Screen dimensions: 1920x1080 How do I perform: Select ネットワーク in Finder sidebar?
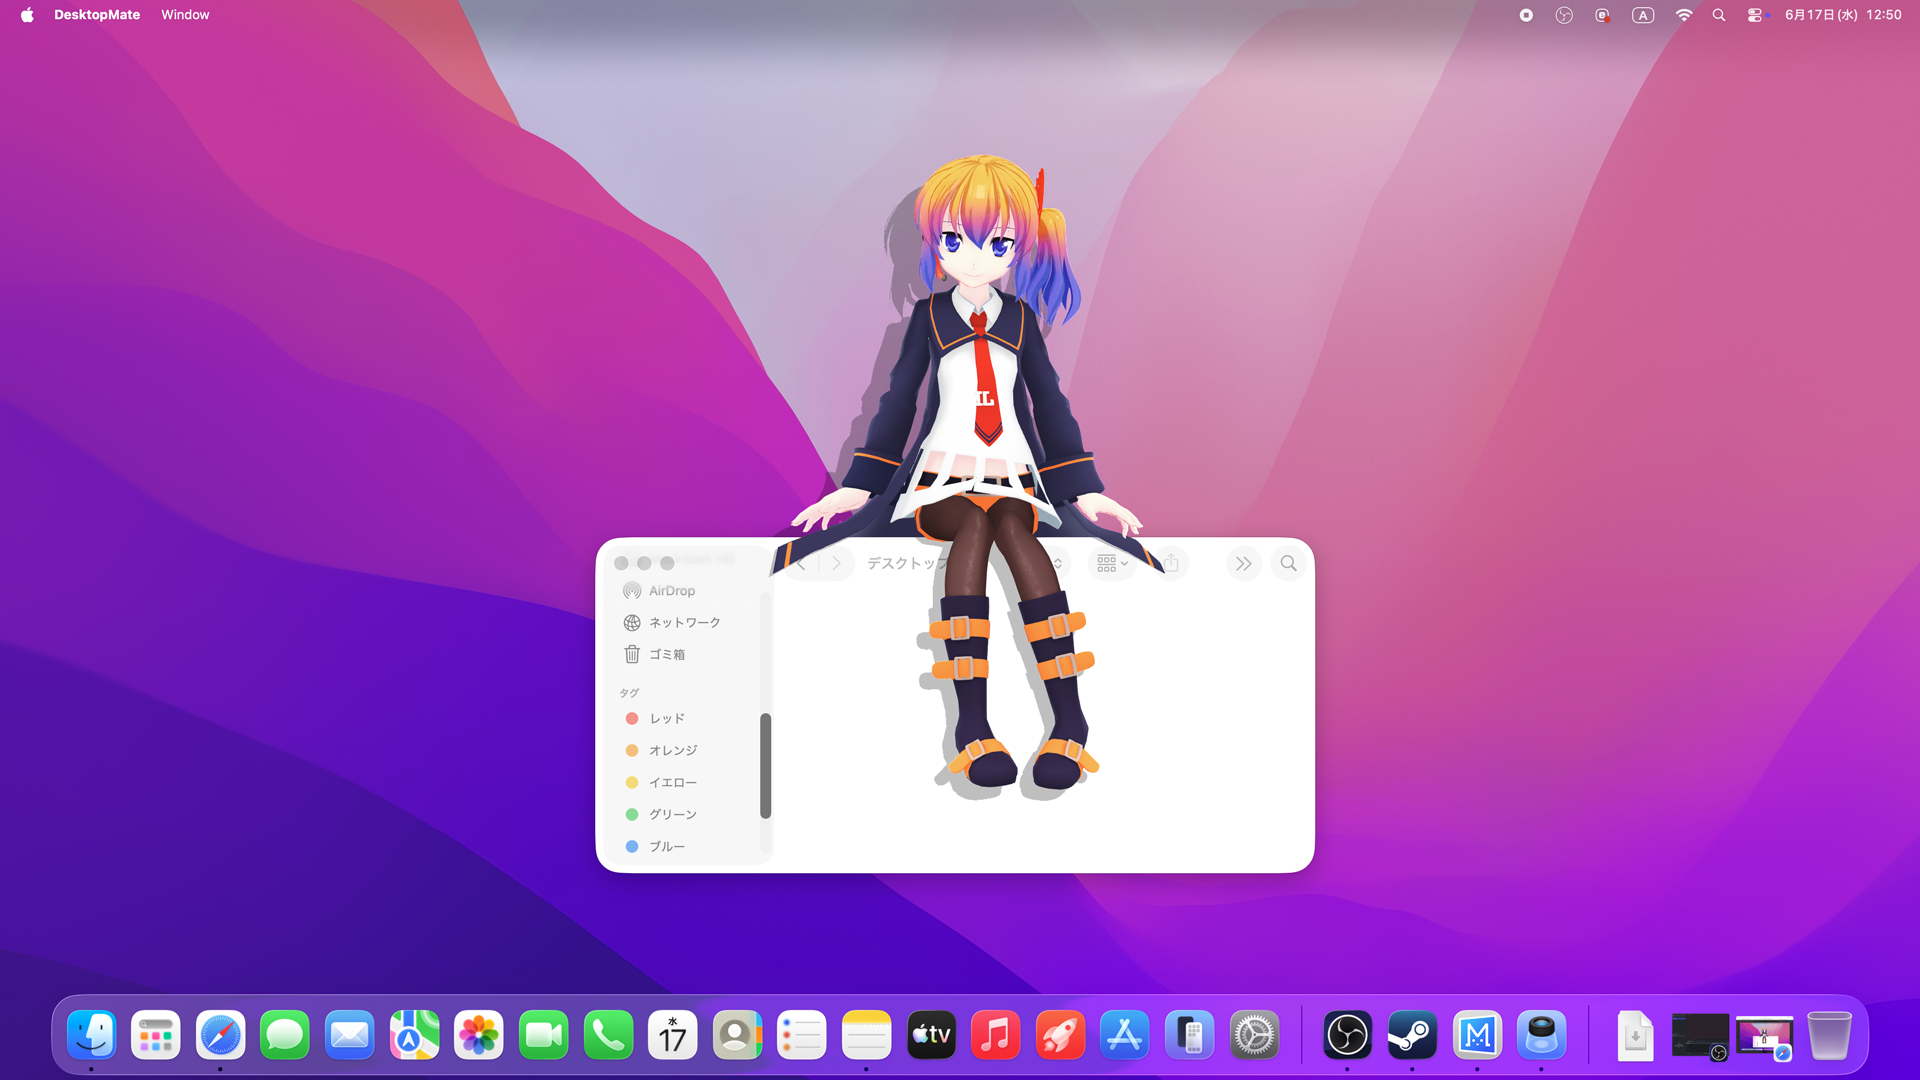(x=688, y=623)
